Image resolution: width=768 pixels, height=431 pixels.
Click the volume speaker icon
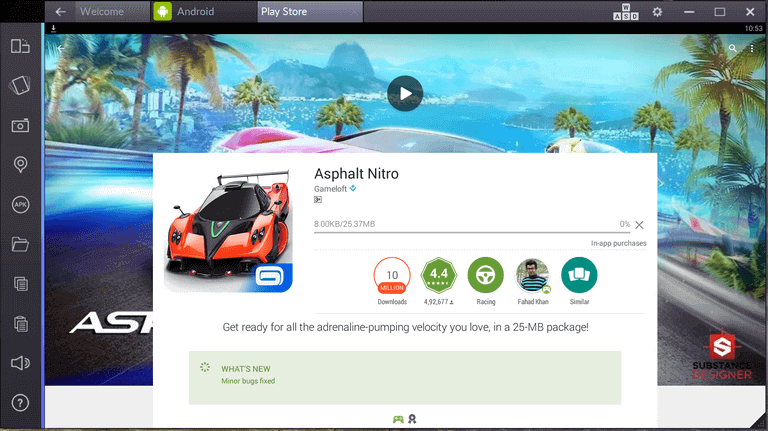tap(20, 363)
